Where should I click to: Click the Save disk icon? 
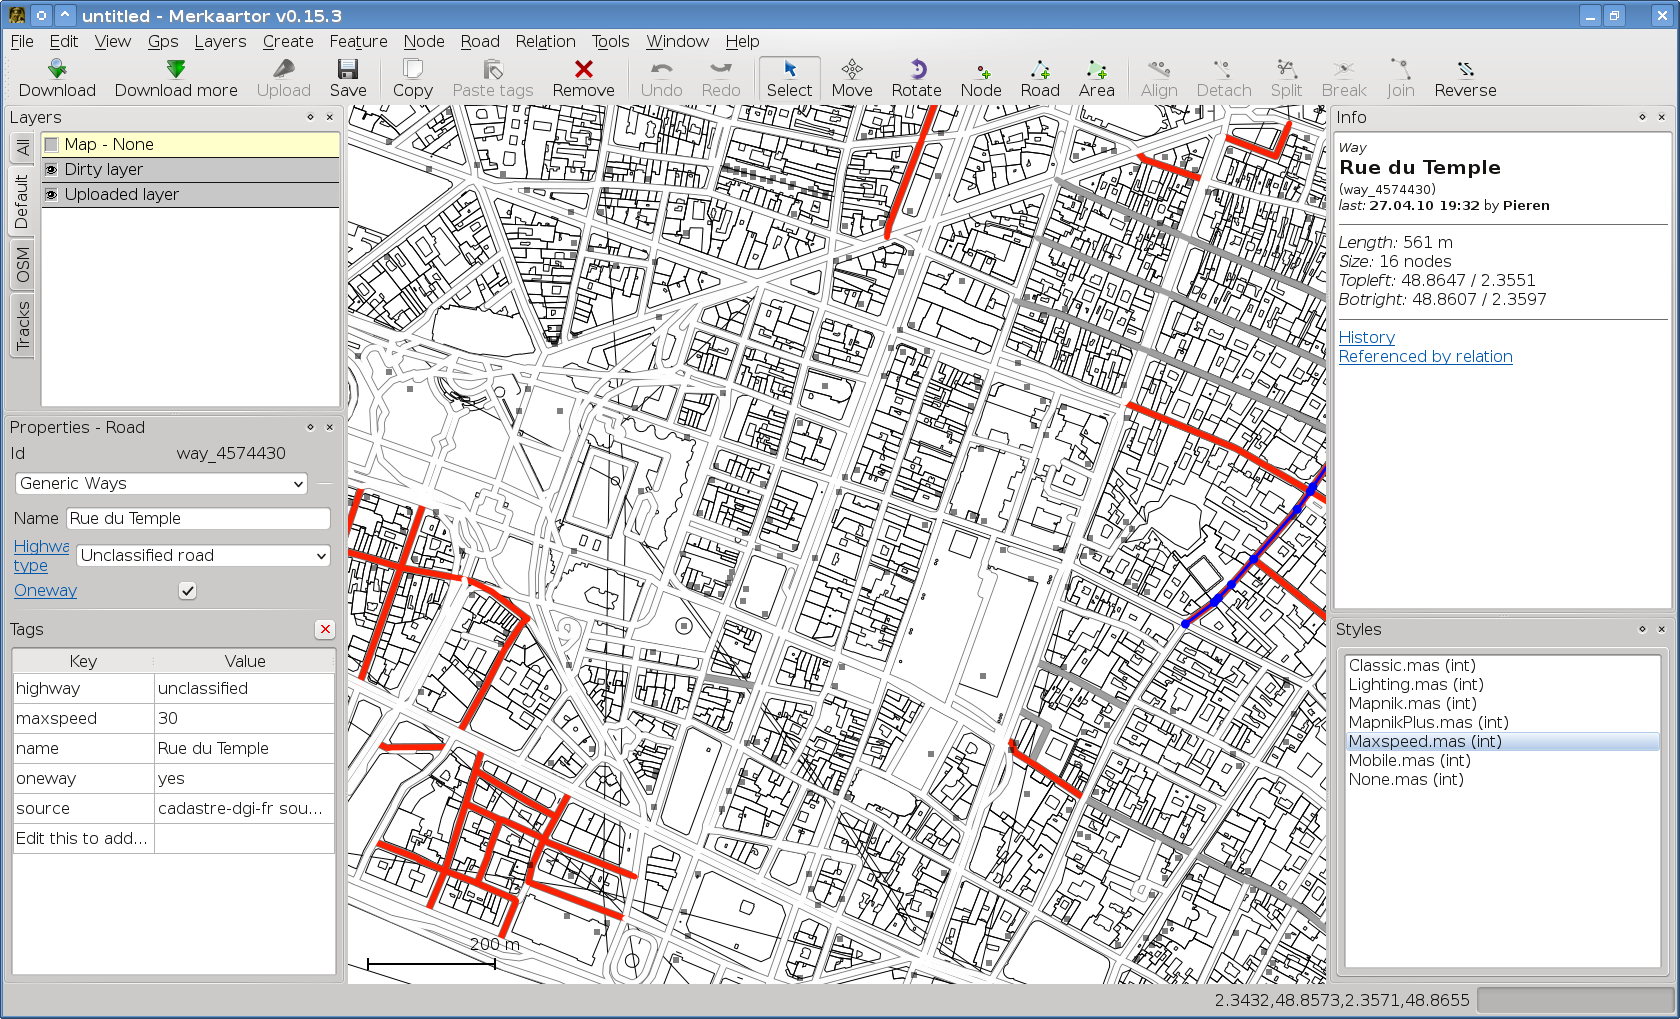347,70
